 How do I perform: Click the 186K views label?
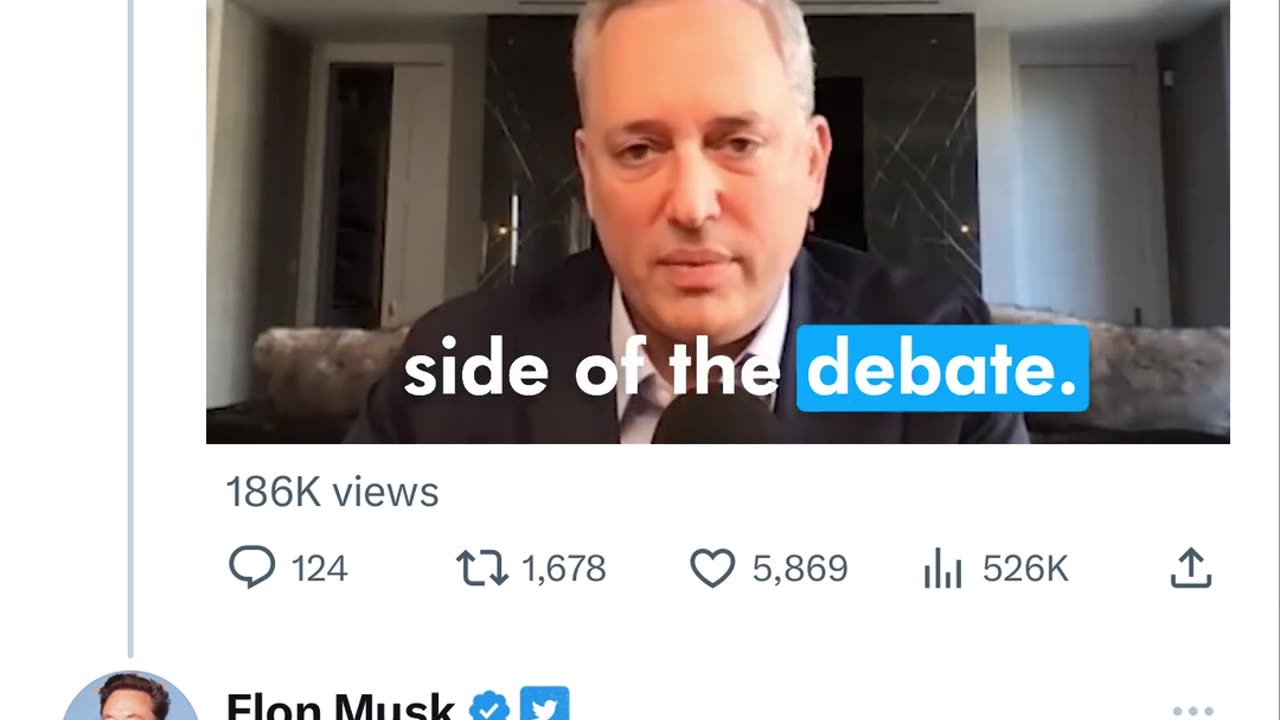click(332, 492)
